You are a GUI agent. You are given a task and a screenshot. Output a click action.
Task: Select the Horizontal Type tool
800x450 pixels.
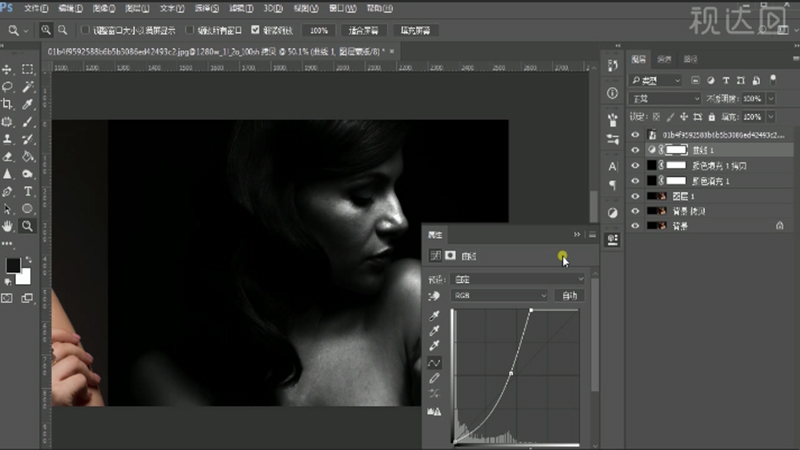click(x=28, y=191)
